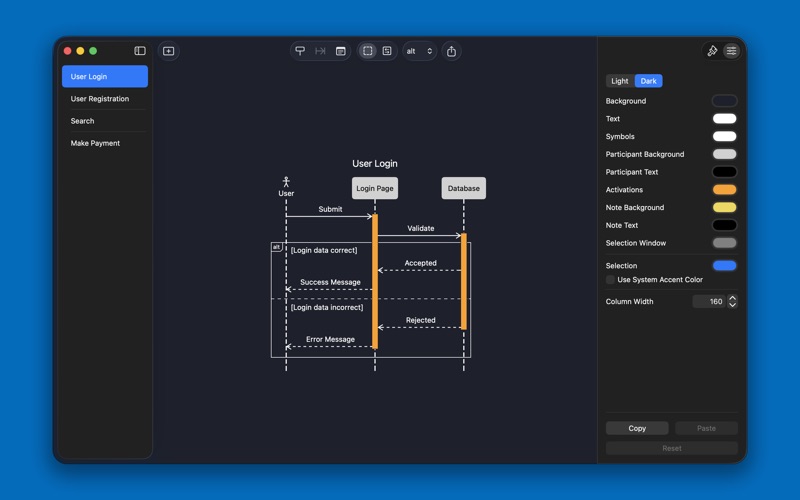
Task: Click the Paste button
Action: [x=706, y=428]
